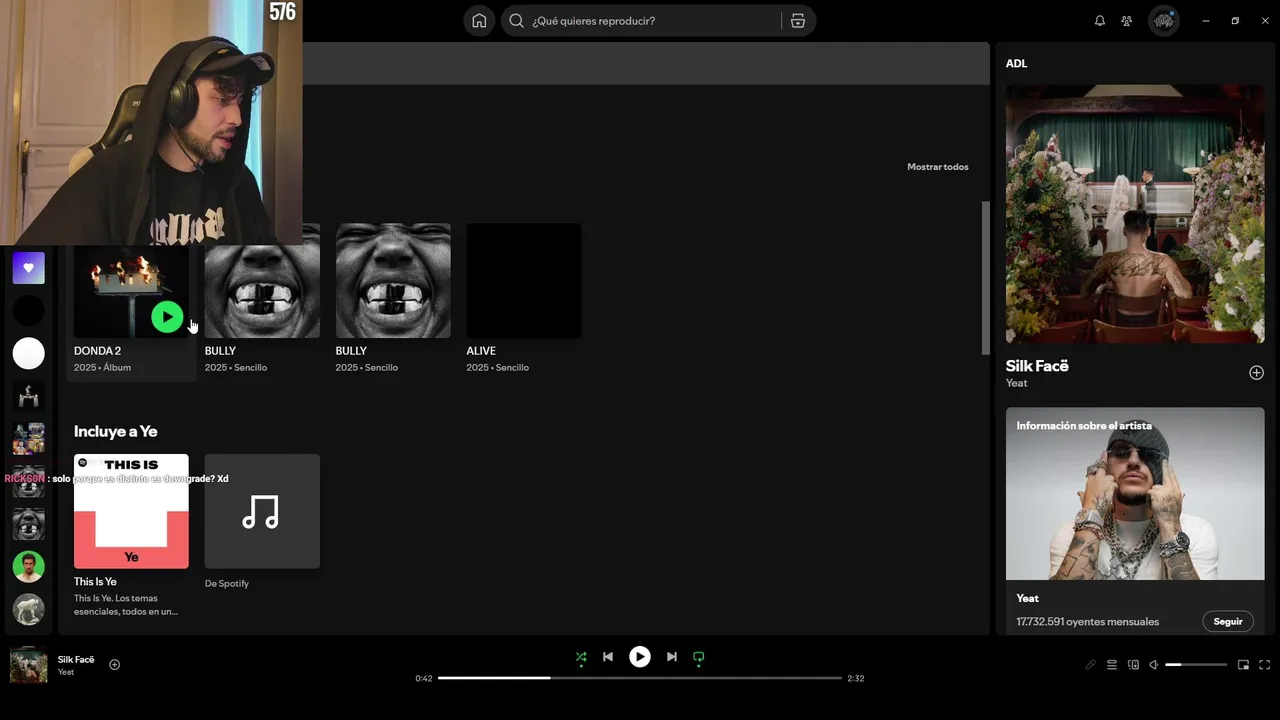Skip to next track
This screenshot has width=1280, height=720.
coord(672,657)
